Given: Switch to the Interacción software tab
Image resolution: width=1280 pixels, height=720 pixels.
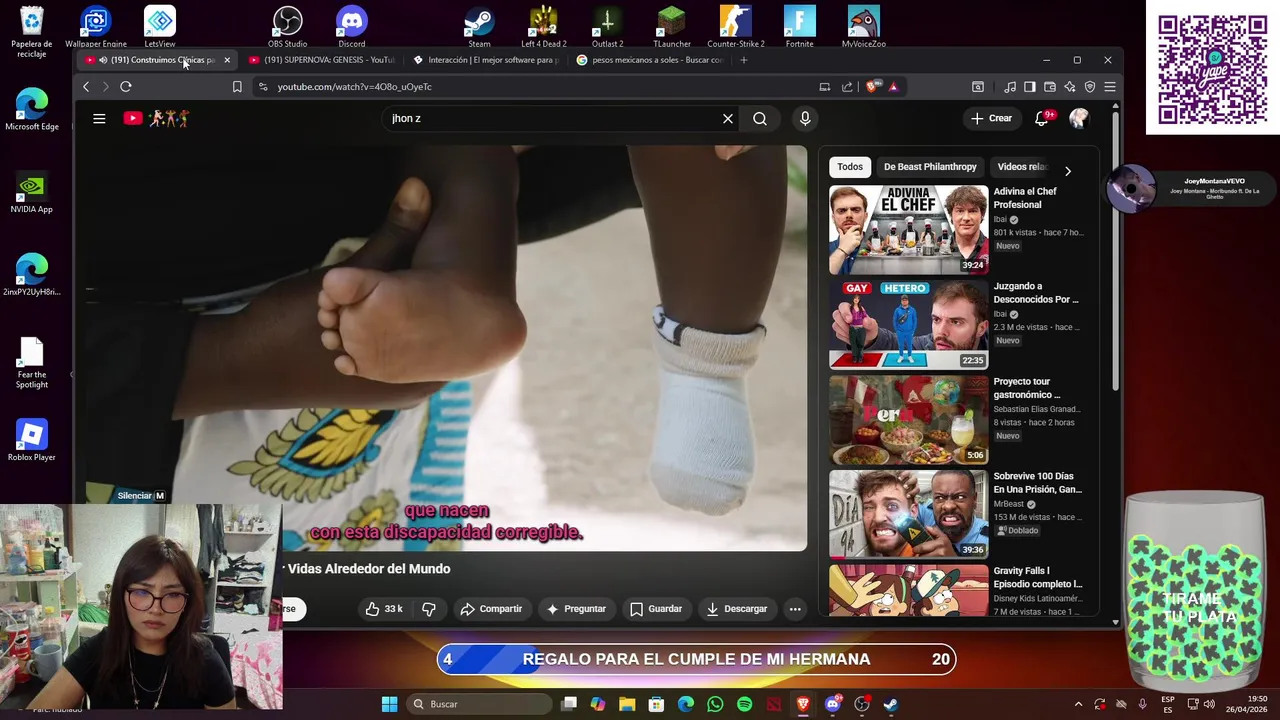Looking at the screenshot, I should point(486,60).
